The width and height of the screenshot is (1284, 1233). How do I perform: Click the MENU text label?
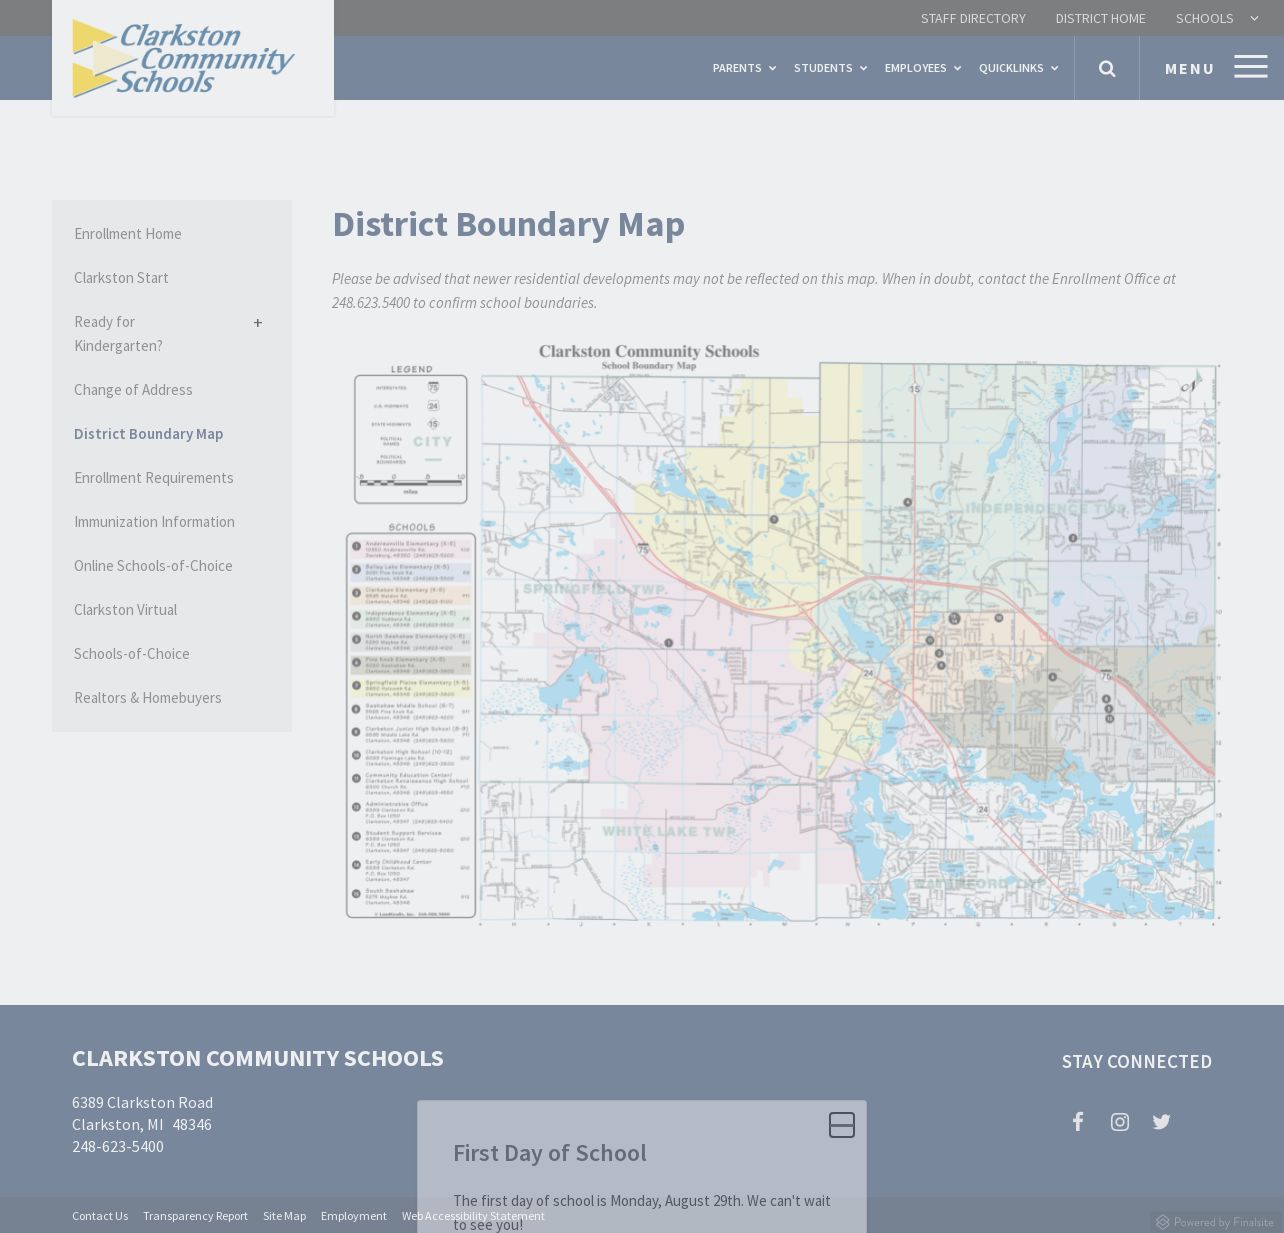(1190, 68)
